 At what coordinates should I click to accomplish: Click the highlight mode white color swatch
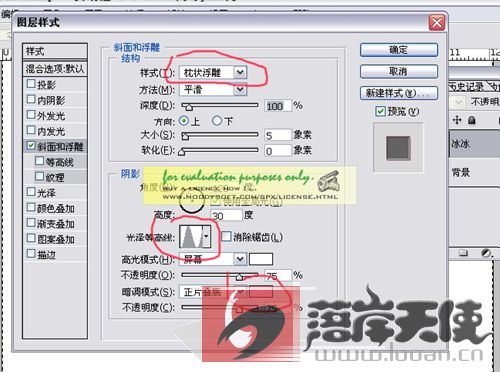(x=261, y=259)
